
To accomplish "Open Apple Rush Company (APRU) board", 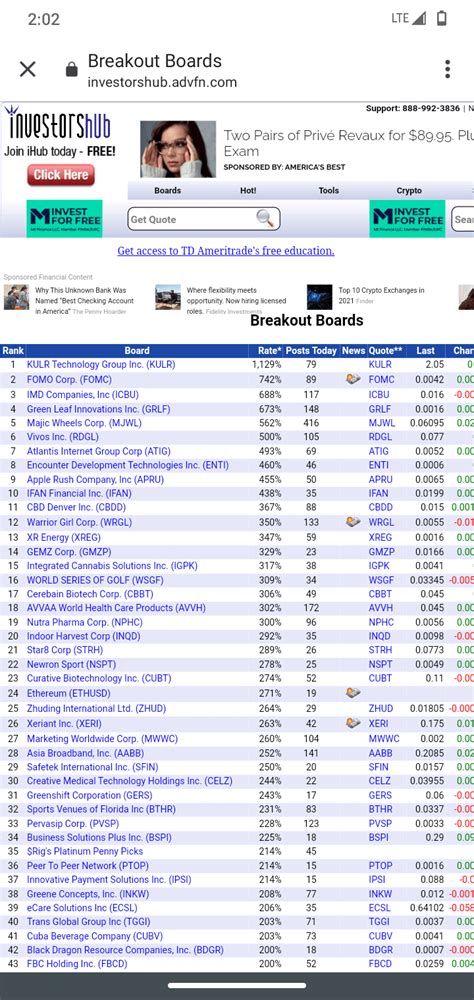I will 96,479.
